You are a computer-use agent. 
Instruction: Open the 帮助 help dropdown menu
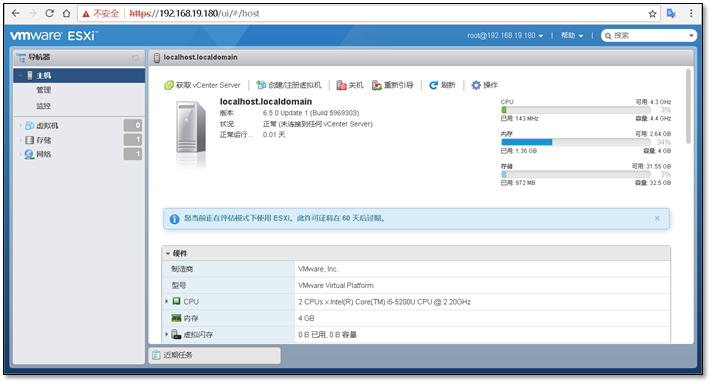point(572,35)
